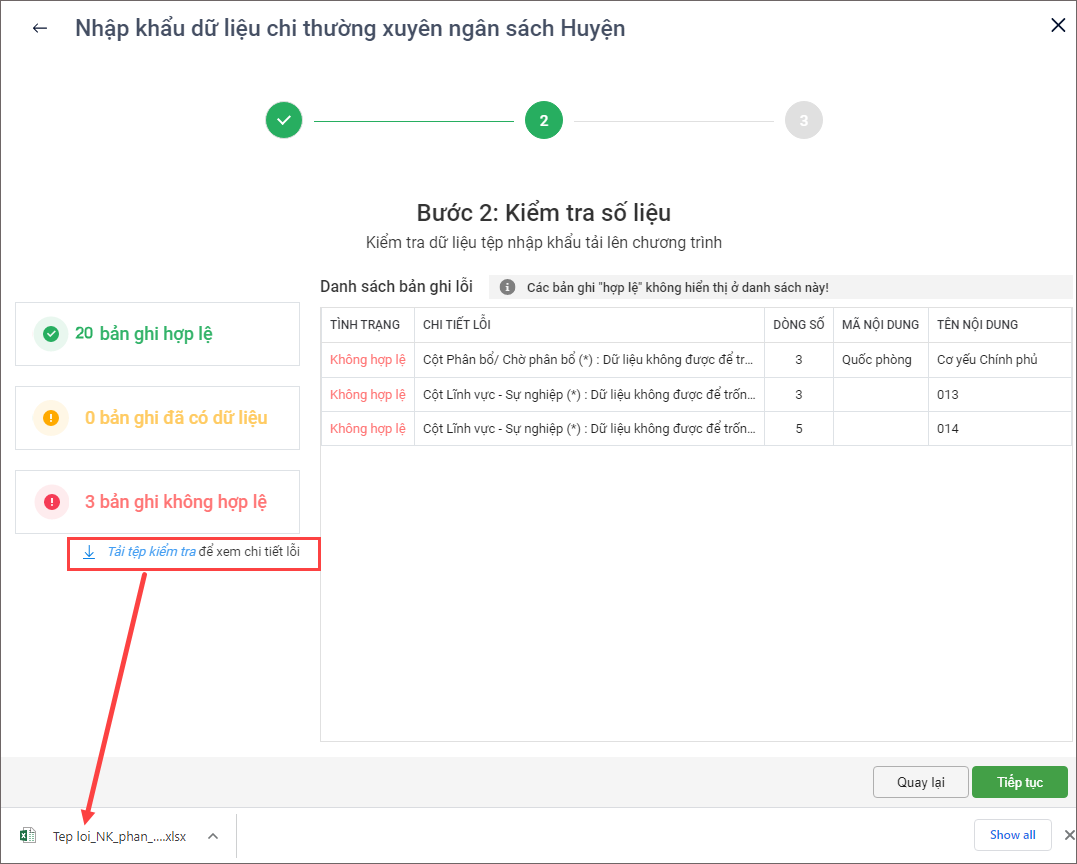Select step 3 circle in progress stepper
The height and width of the screenshot is (864, 1077).
804,121
